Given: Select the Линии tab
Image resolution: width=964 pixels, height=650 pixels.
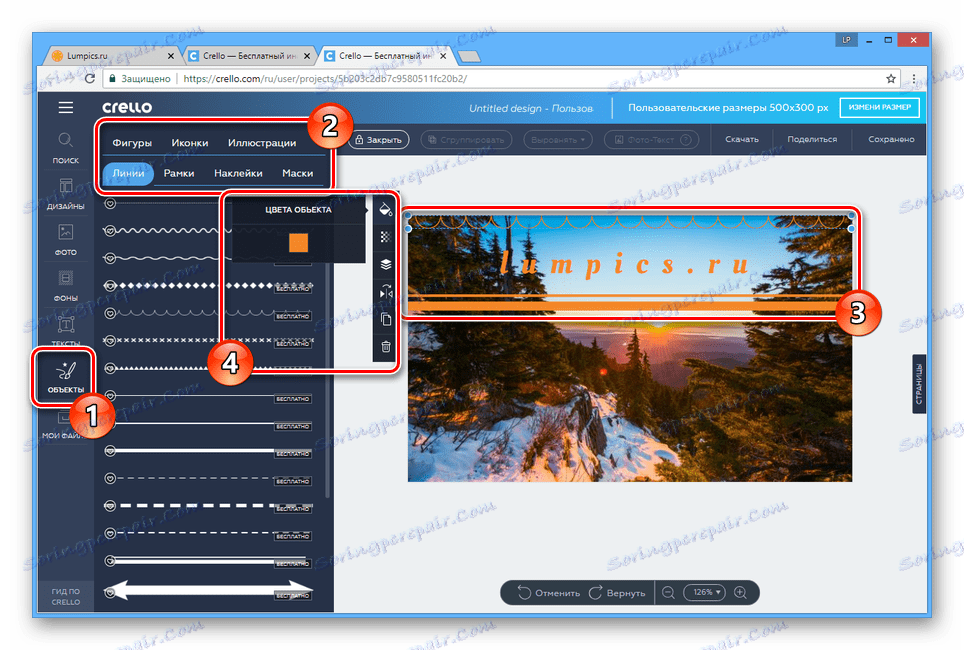Looking at the screenshot, I should pyautogui.click(x=128, y=173).
